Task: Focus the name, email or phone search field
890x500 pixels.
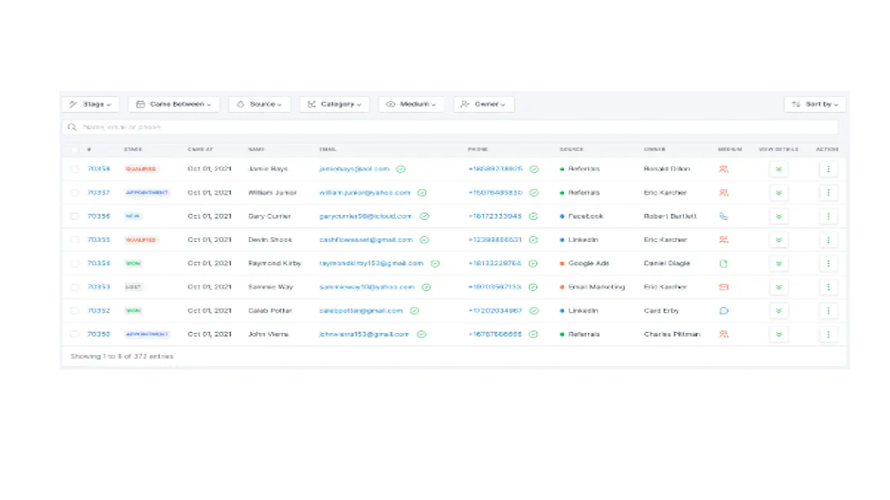Action: 450,127
